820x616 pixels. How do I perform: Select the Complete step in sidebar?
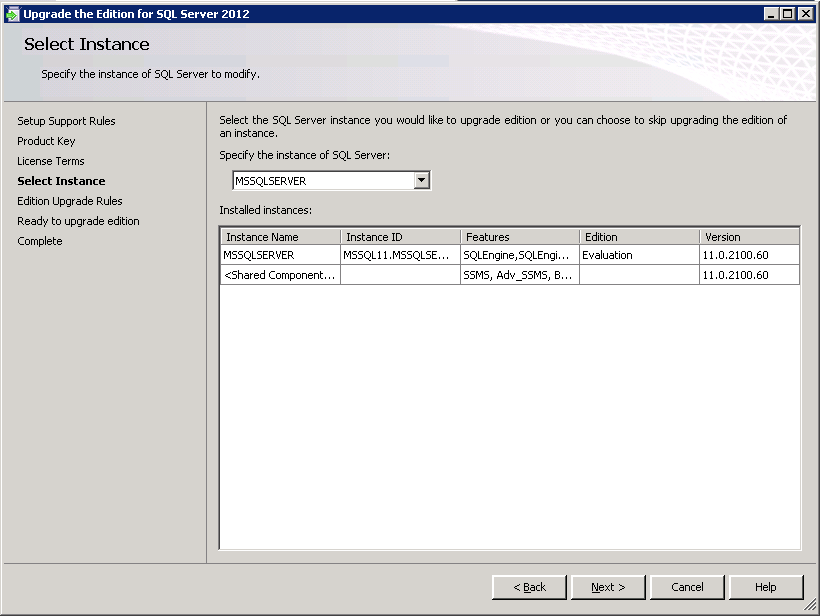40,241
